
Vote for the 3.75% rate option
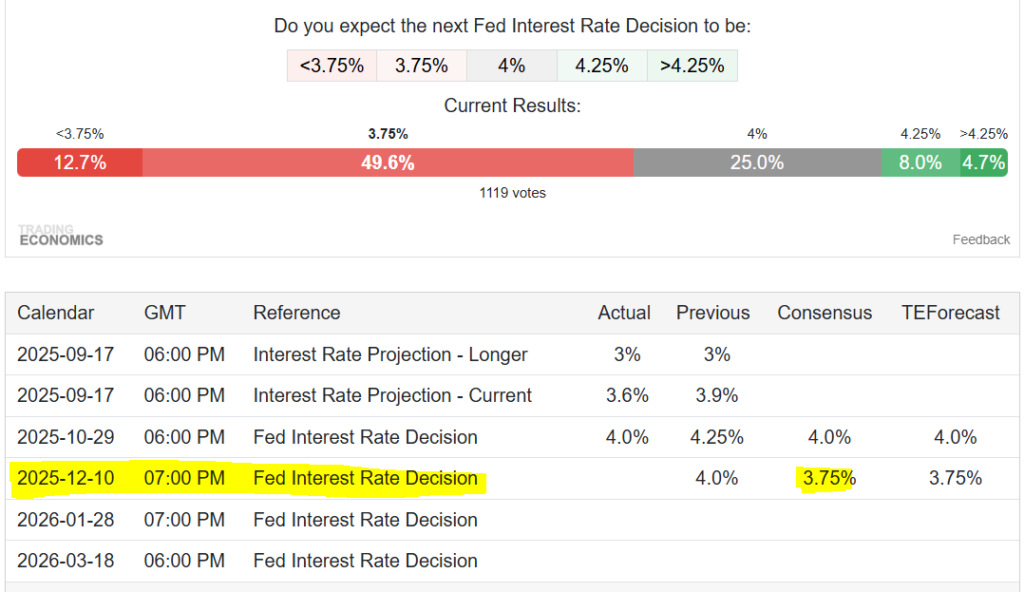pyautogui.click(x=421, y=66)
